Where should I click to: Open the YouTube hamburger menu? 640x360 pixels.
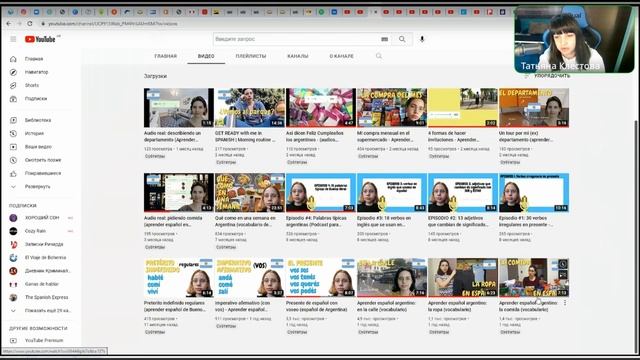tap(13, 39)
